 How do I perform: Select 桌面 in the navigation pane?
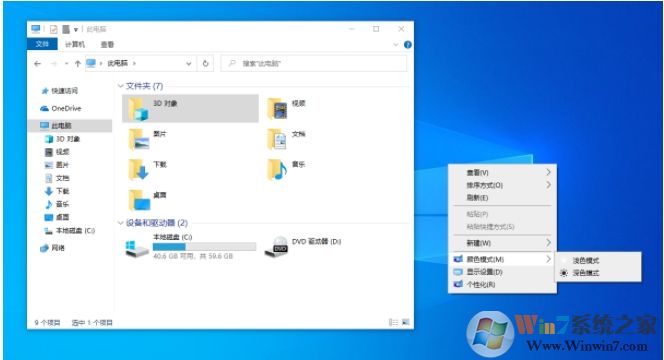(57, 217)
